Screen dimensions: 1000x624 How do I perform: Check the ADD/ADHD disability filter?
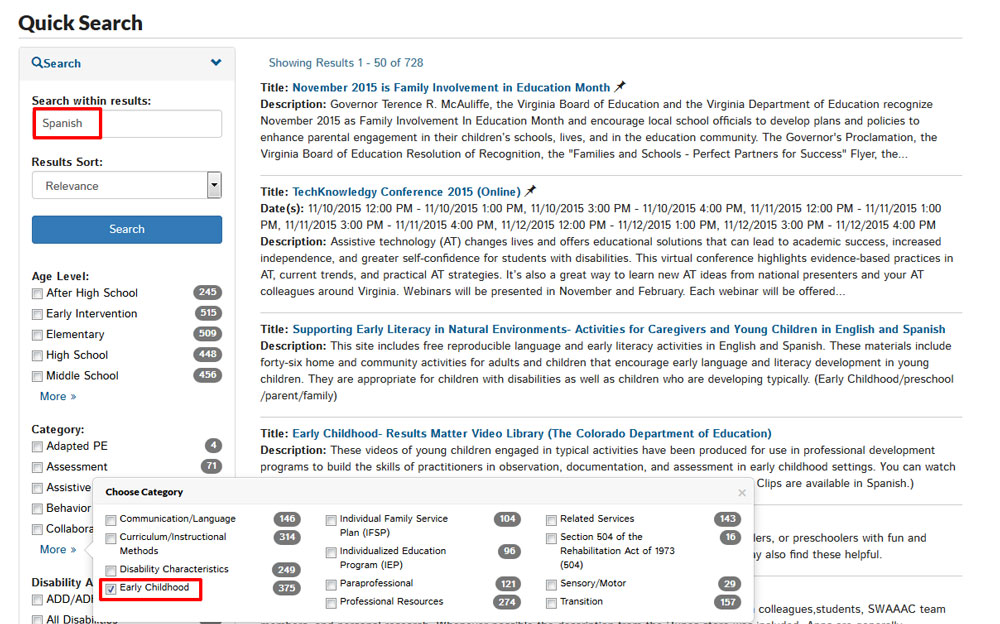click(x=37, y=601)
